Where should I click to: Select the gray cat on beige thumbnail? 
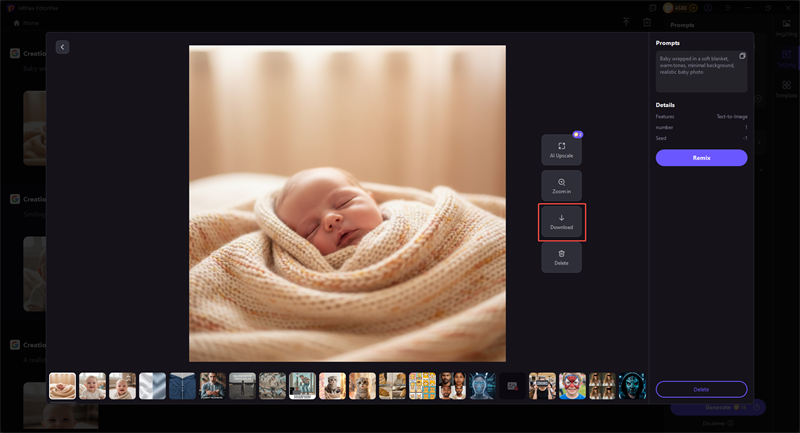pos(362,386)
